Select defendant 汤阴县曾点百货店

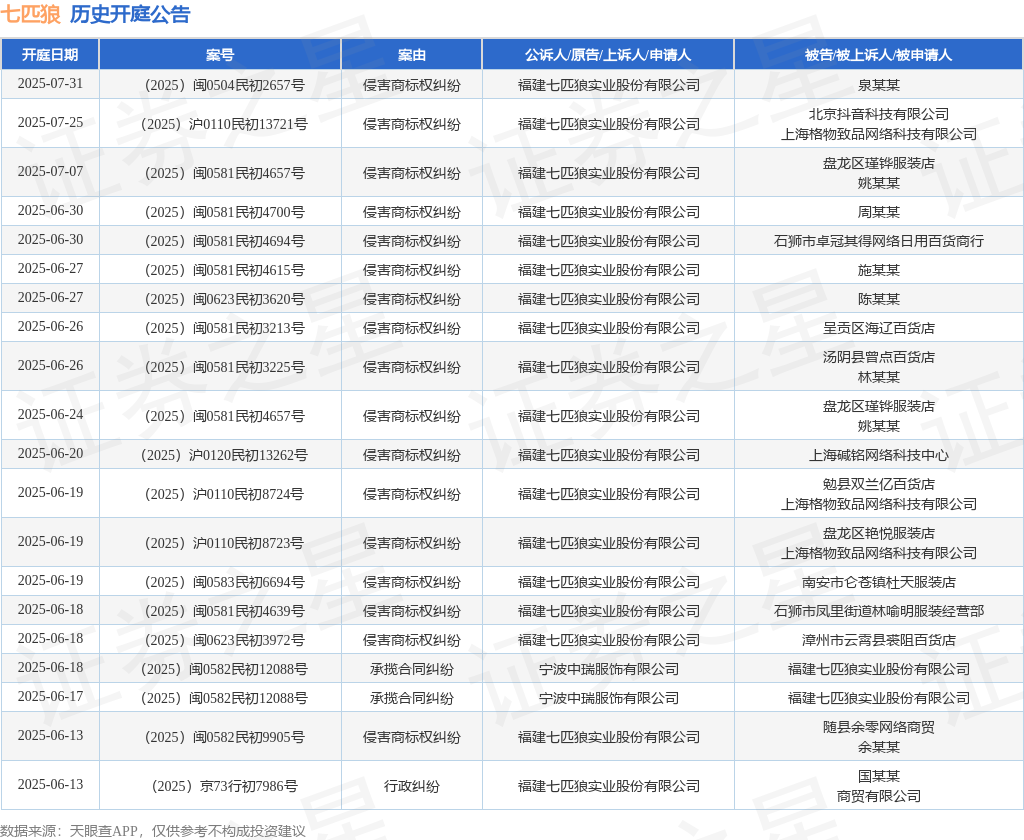(x=878, y=357)
